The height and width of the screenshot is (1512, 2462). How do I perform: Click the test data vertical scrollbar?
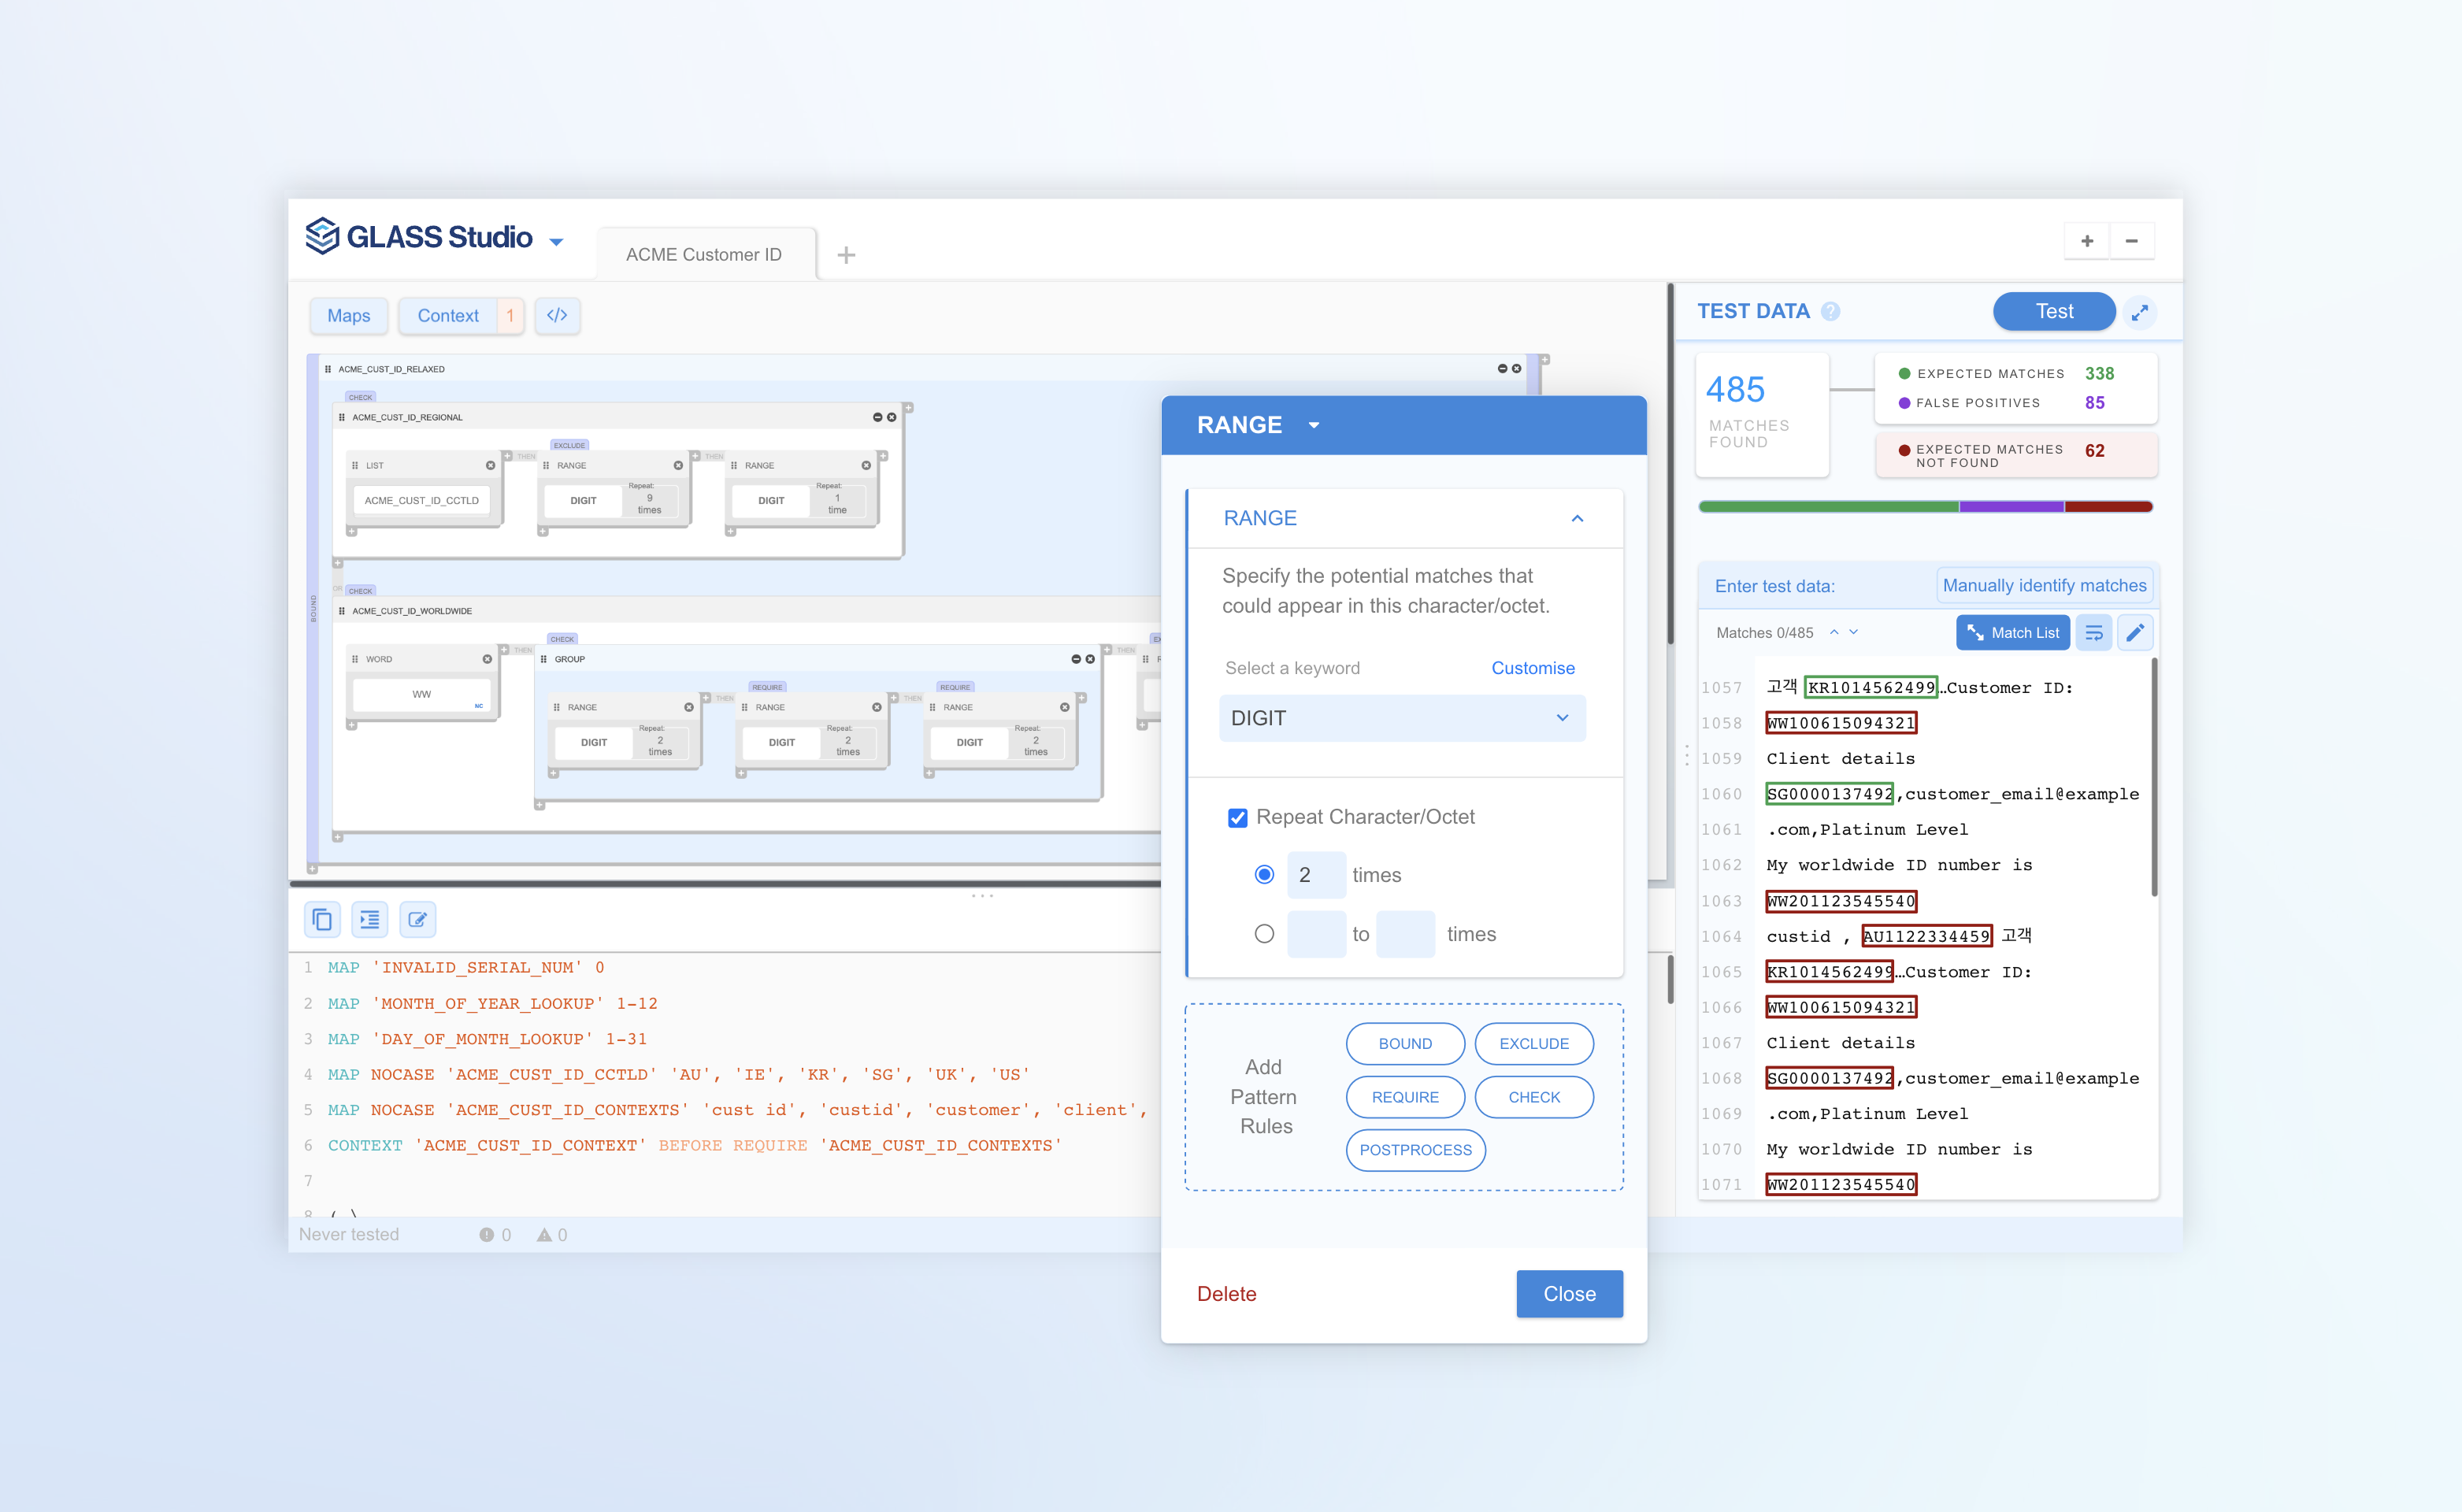[x=2153, y=777]
